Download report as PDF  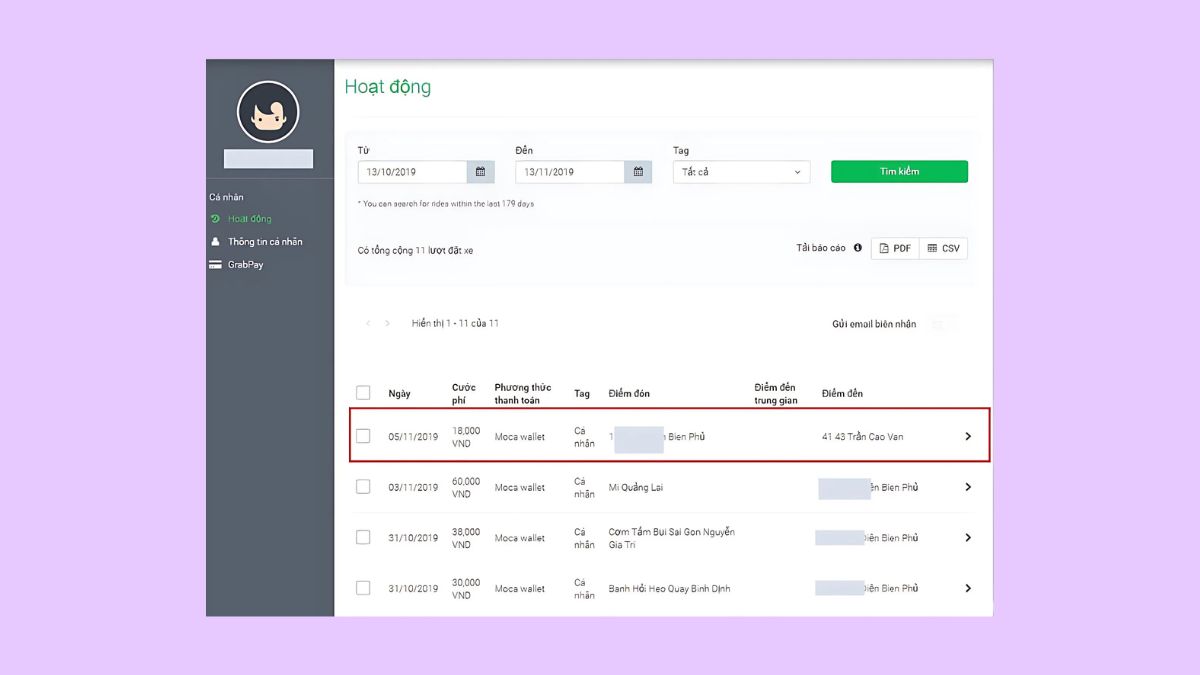[x=895, y=248]
